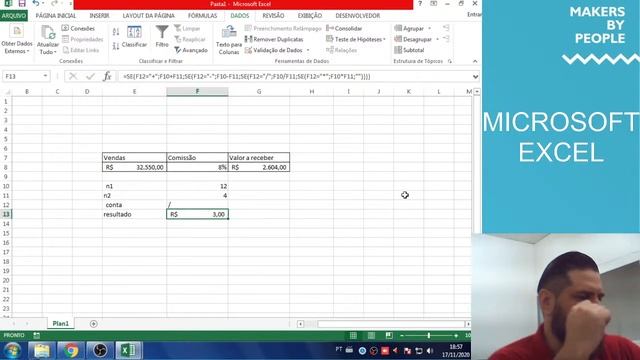Click the Desagrupar button
This screenshot has height=360, width=640.
(x=413, y=39)
